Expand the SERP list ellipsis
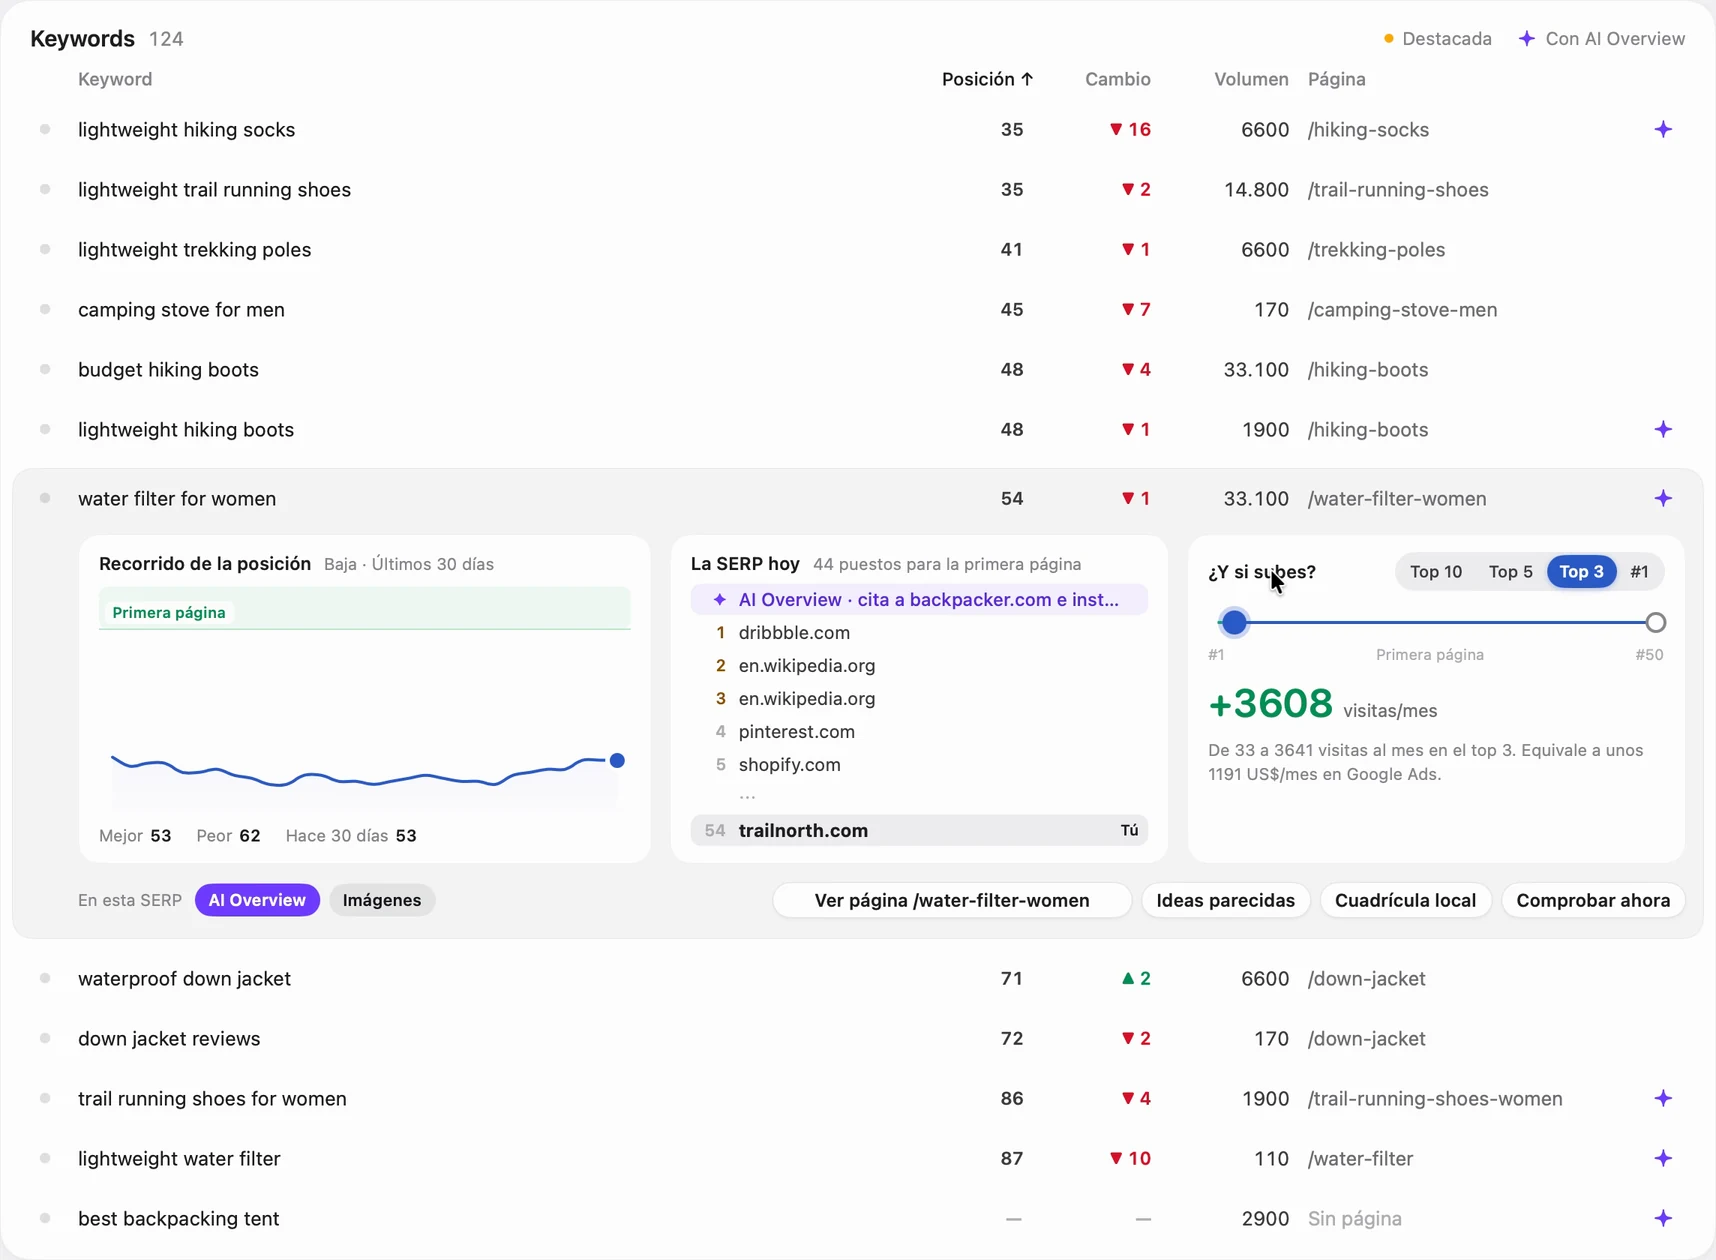The width and height of the screenshot is (1716, 1260). click(x=747, y=796)
